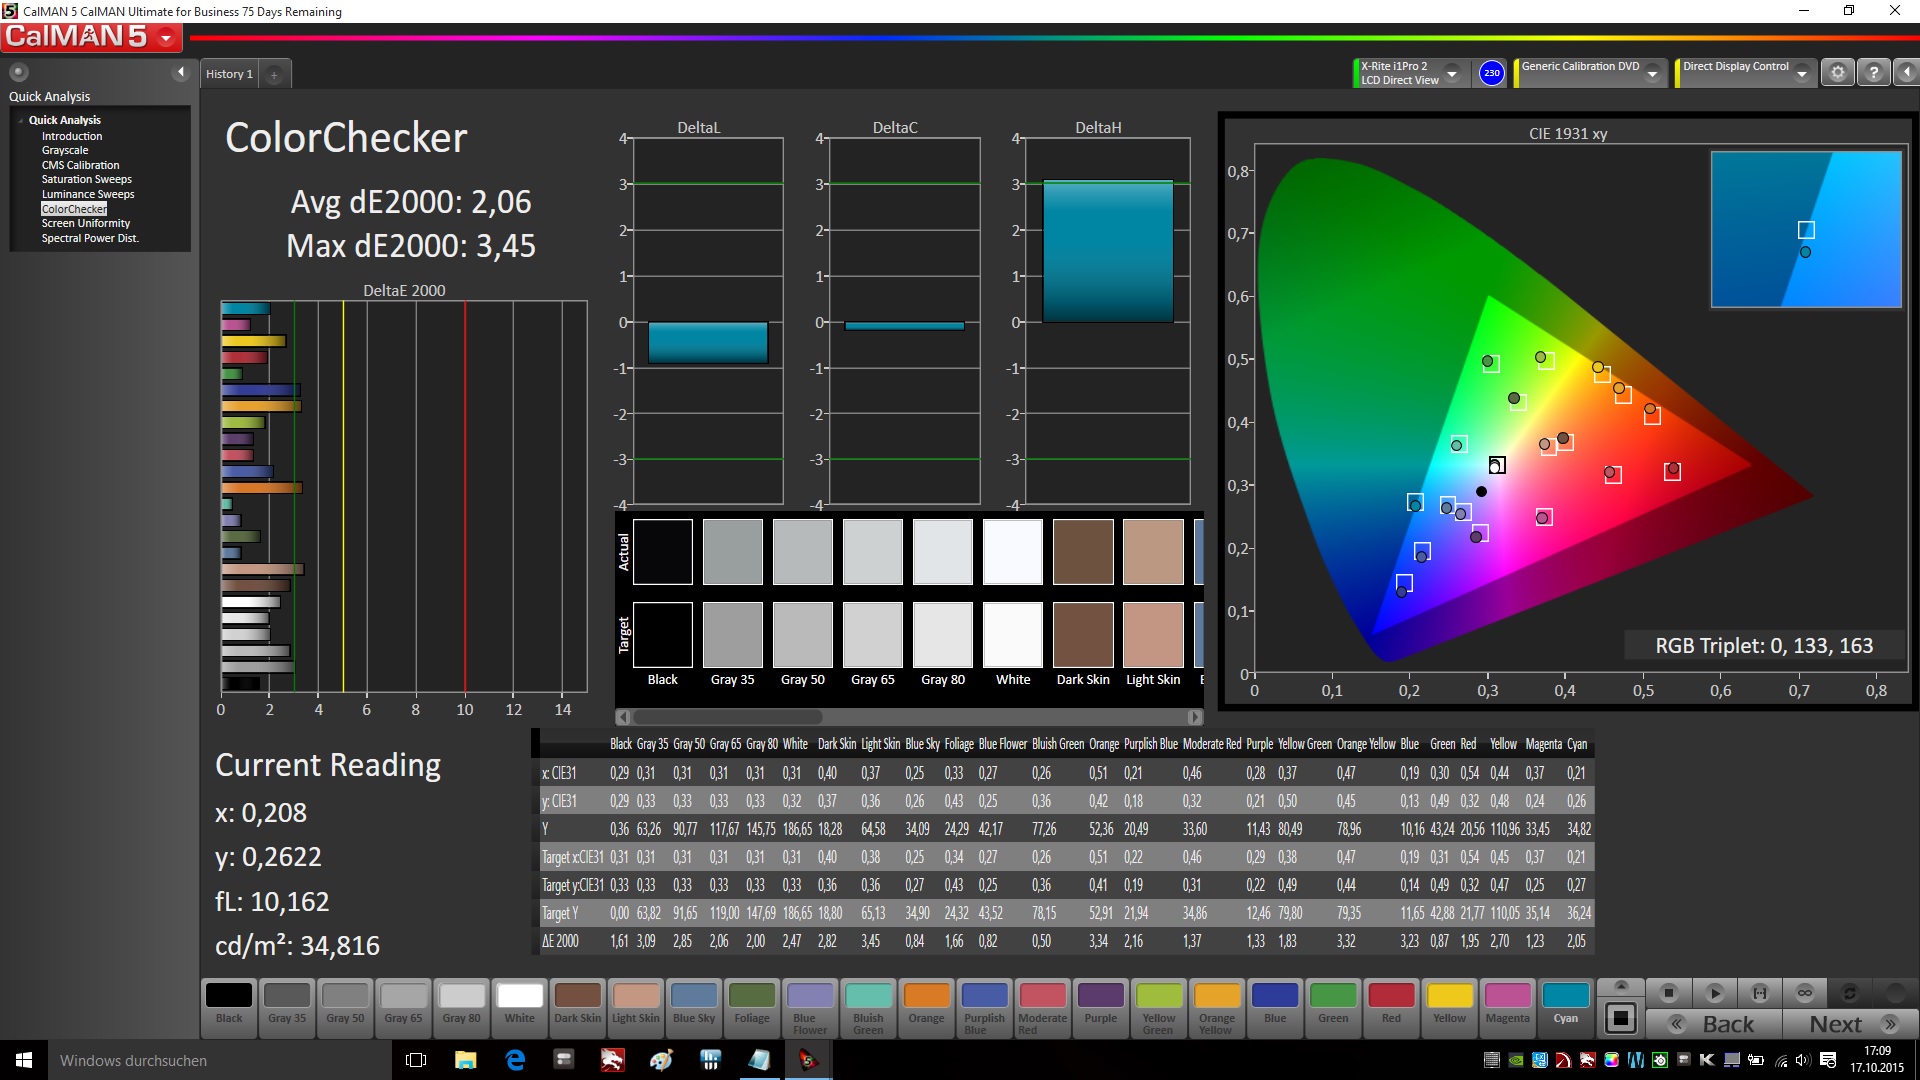Select the Cyan color swatch button
The width and height of the screenshot is (1920, 1080).
pyautogui.click(x=1565, y=1004)
